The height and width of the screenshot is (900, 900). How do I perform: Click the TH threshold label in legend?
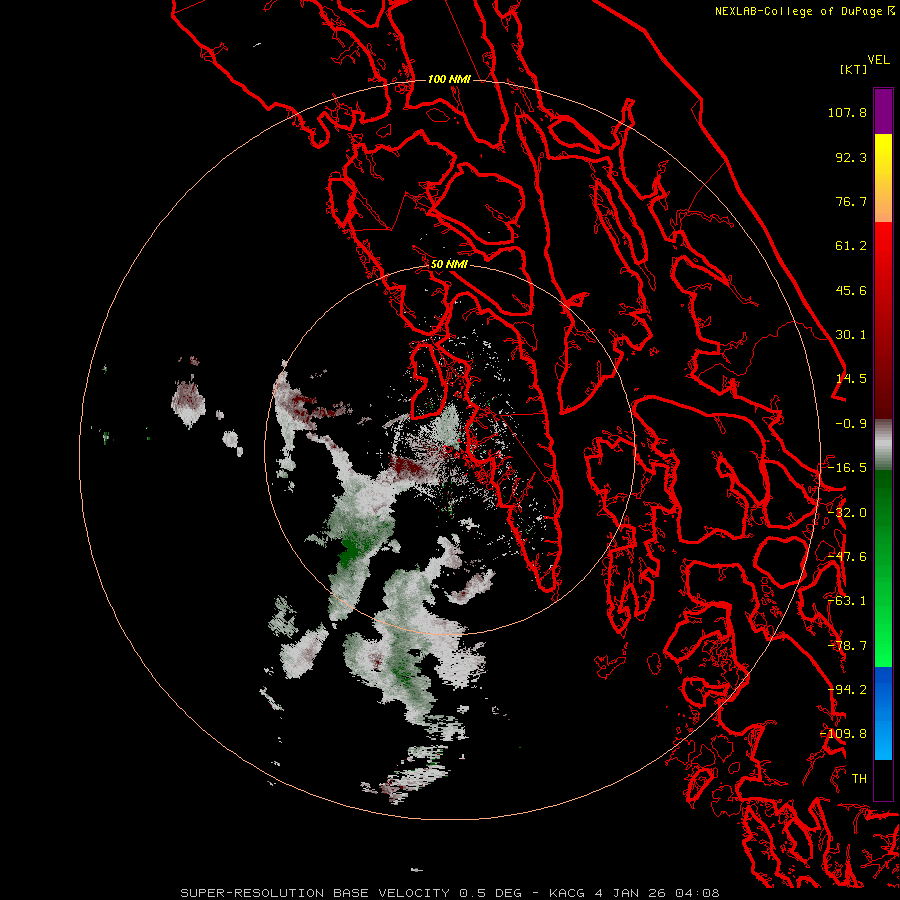[859, 779]
